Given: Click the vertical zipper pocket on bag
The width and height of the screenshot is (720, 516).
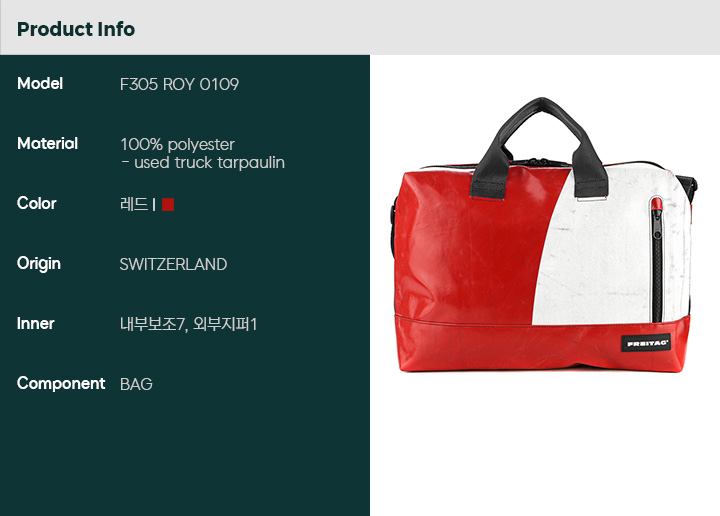Looking at the screenshot, I should [657, 259].
